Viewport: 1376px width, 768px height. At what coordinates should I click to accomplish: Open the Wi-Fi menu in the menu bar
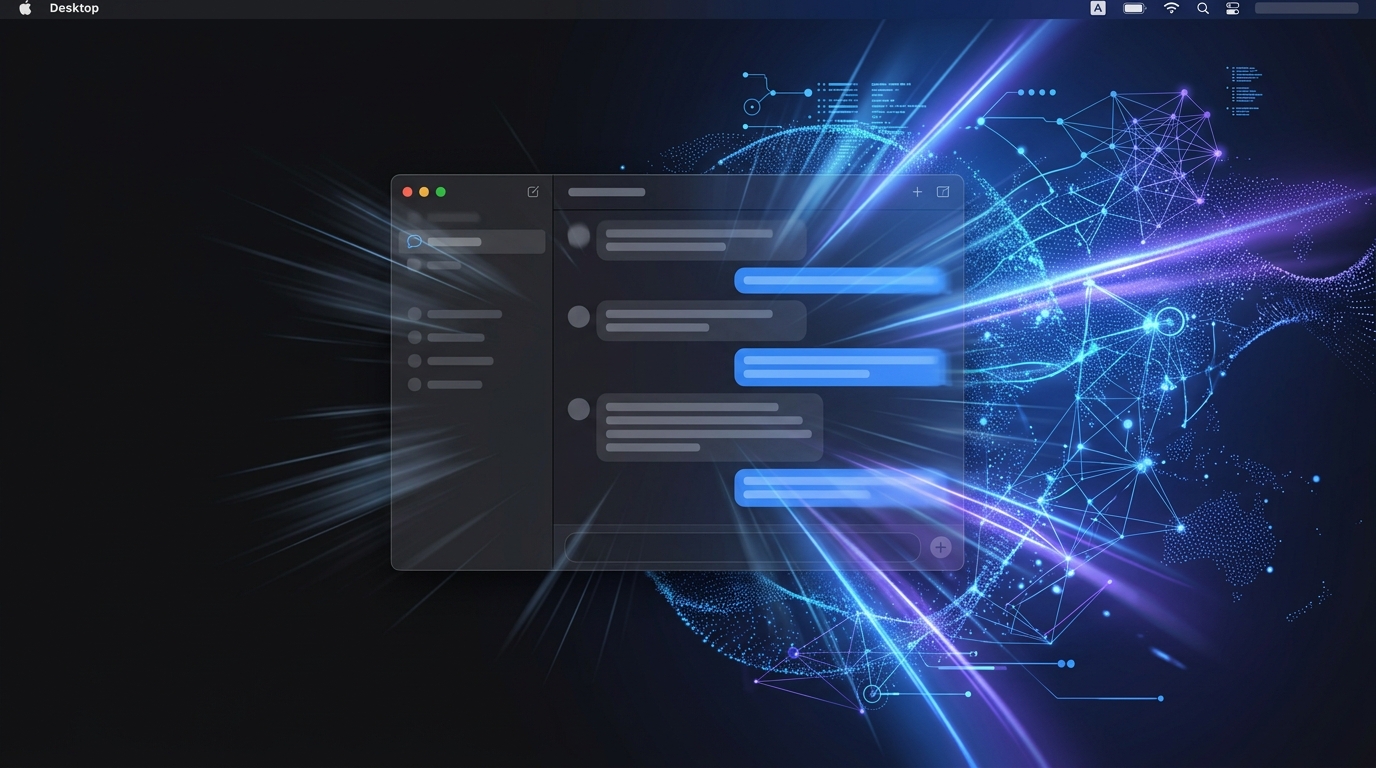pyautogui.click(x=1170, y=8)
